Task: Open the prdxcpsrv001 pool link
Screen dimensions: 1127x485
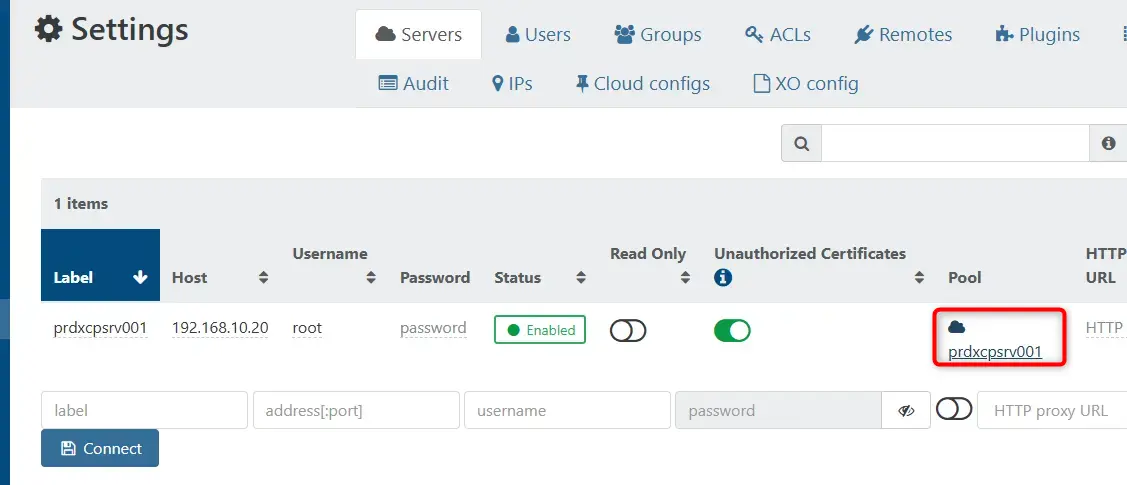Action: click(995, 352)
